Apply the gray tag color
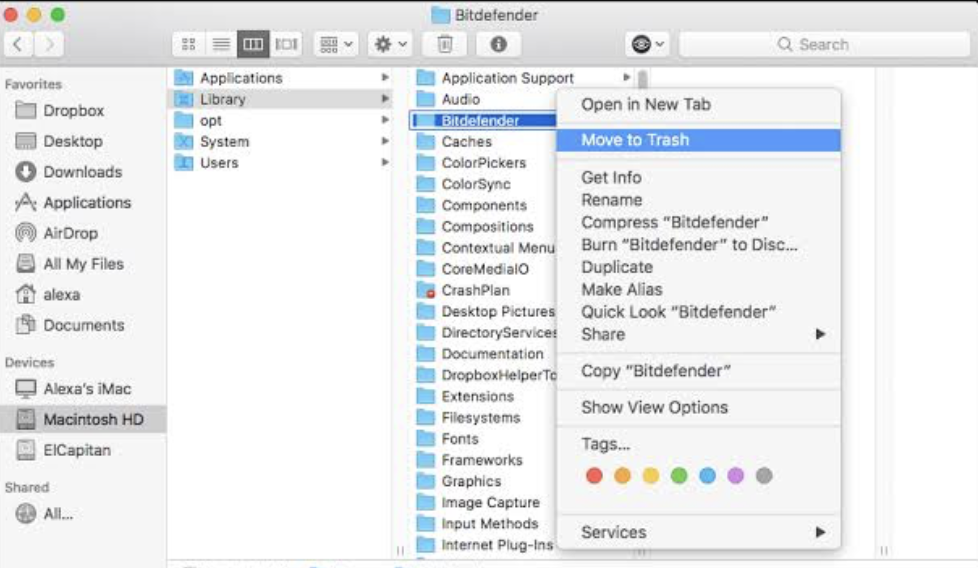This screenshot has width=978, height=568. pyautogui.click(x=764, y=476)
